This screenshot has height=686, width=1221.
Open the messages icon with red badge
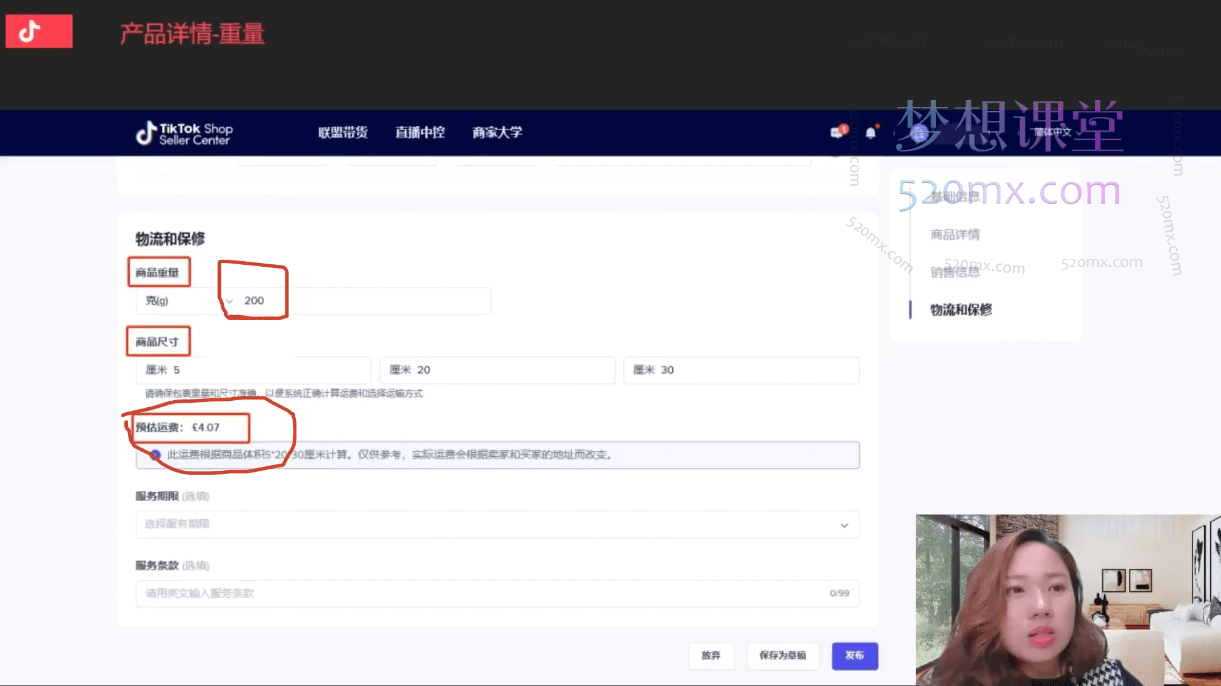coord(838,132)
